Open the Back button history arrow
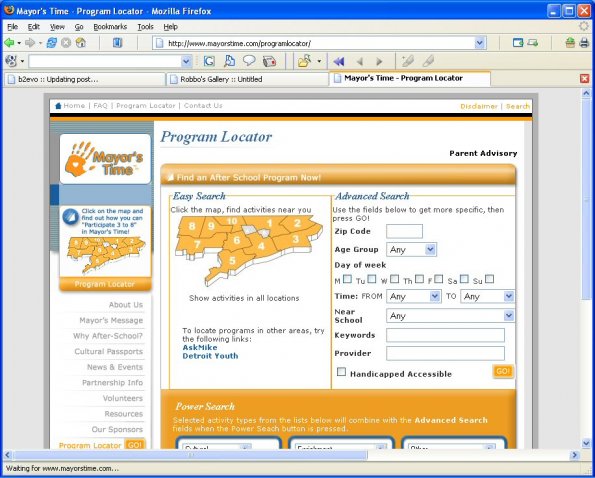 tap(19, 43)
